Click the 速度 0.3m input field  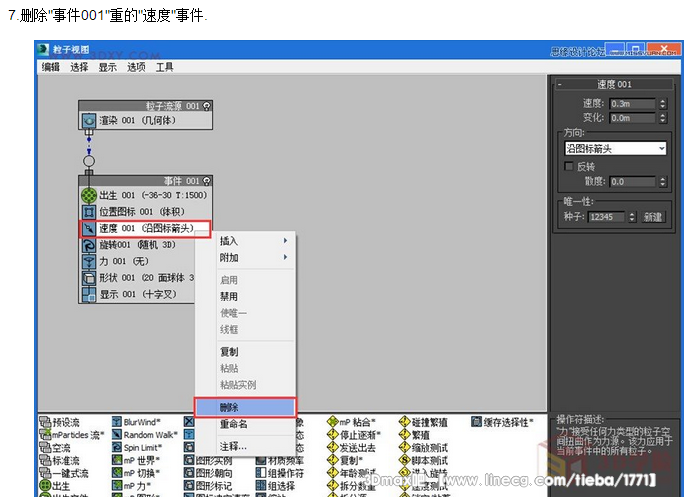(633, 104)
